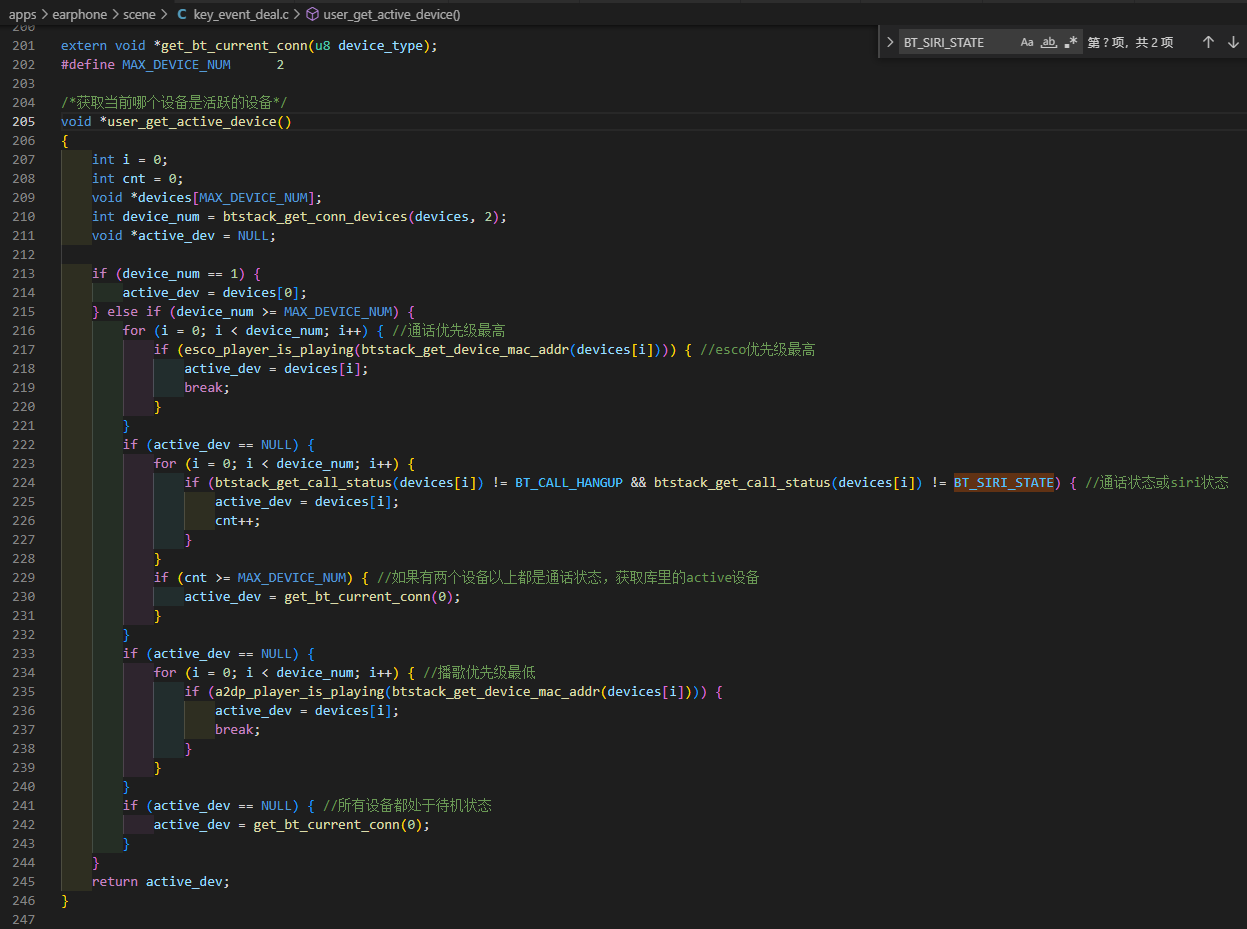Screen dimensions: 1247x929
Task: Go to previous match with up arrow
Action: click(1208, 42)
